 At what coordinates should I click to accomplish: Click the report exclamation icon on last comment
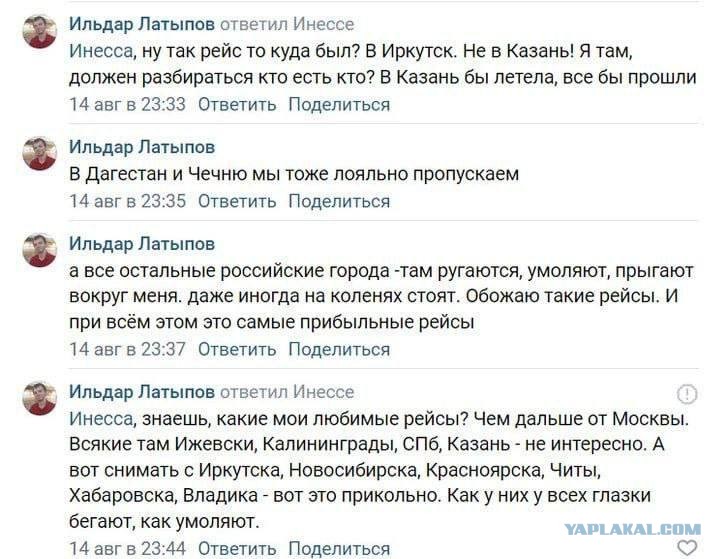(x=687, y=394)
